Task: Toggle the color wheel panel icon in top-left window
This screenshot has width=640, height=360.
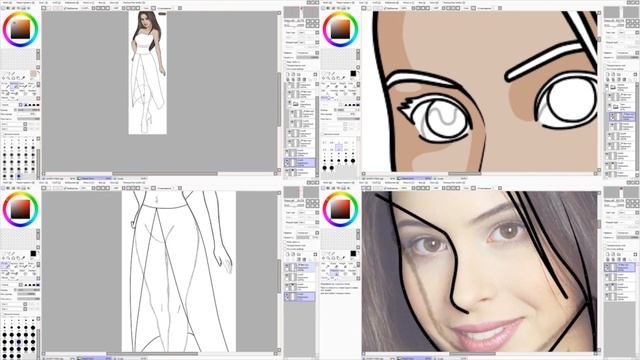Action: tap(2, 8)
